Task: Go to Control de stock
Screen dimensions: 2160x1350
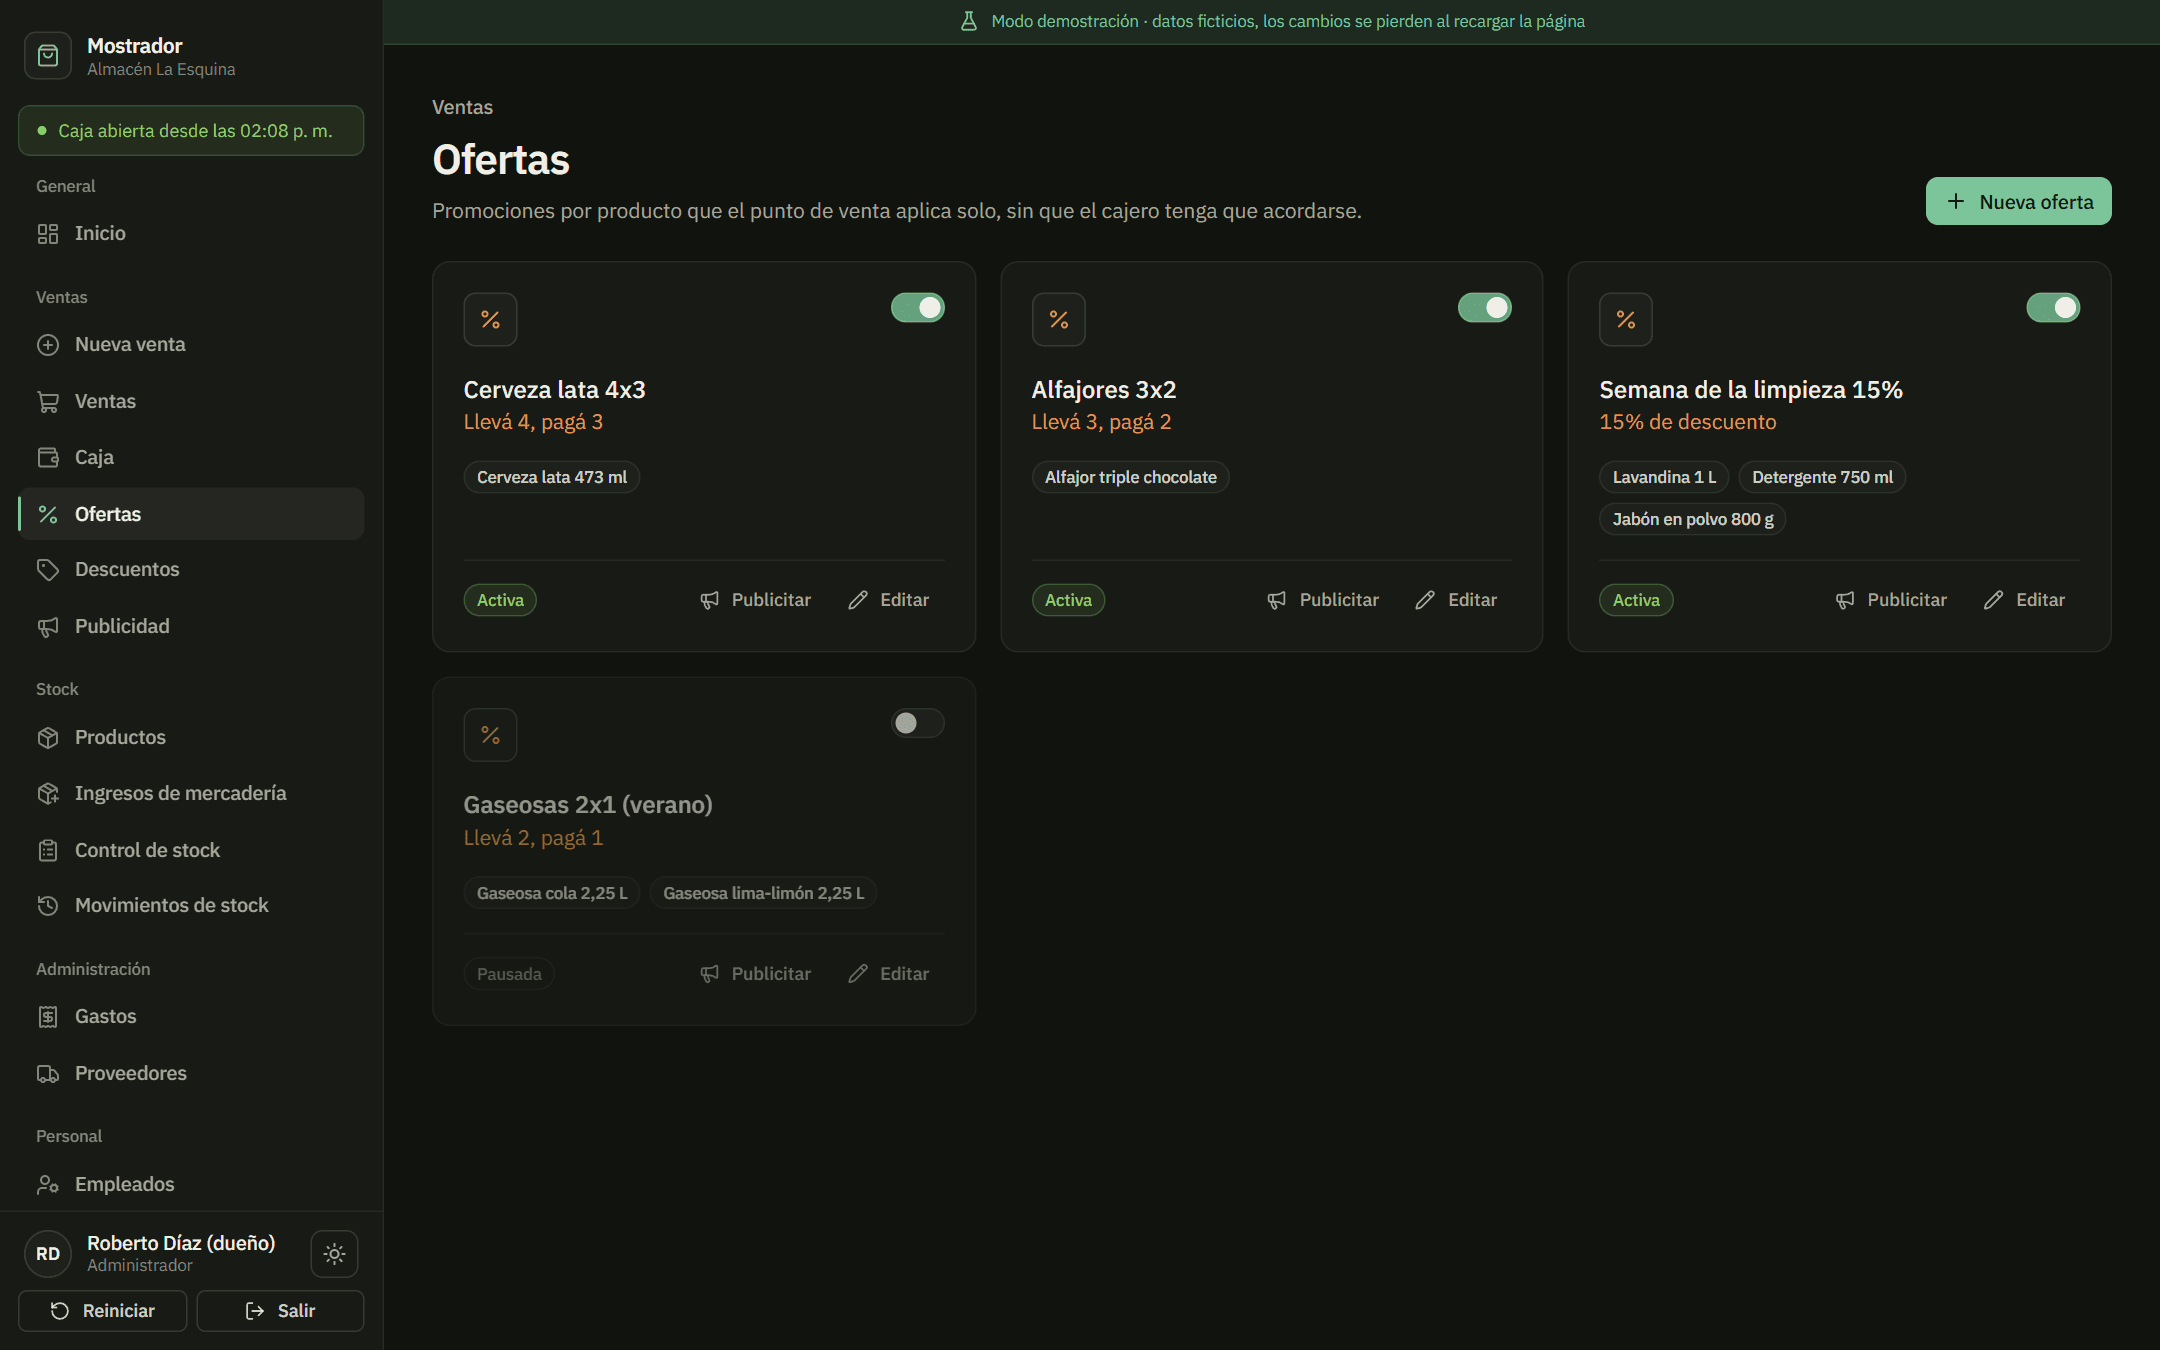Action: point(191,850)
